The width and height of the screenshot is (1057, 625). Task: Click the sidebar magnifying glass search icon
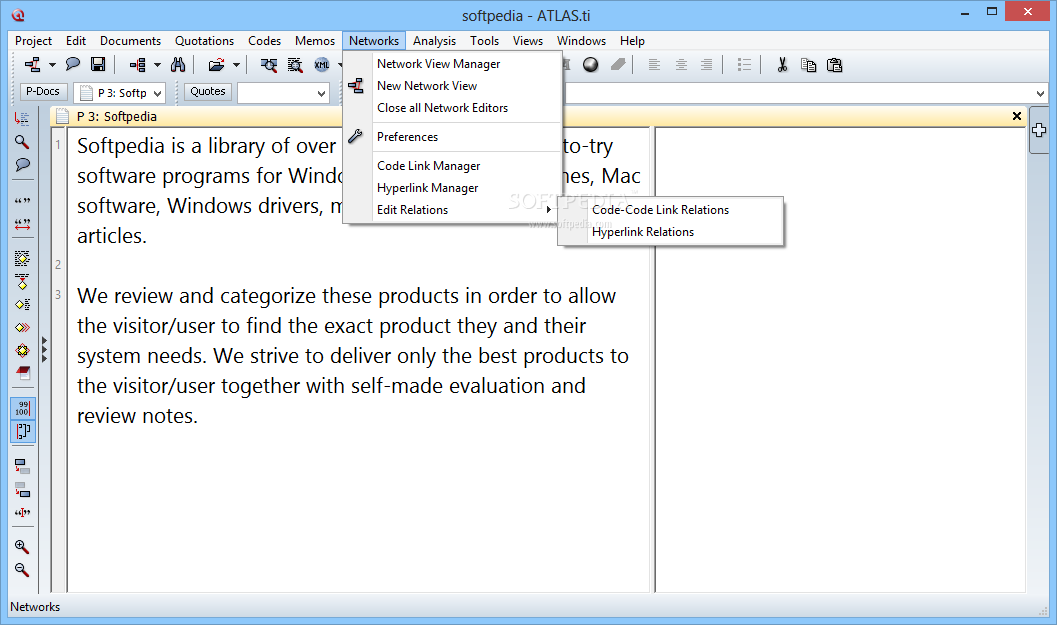coord(22,142)
